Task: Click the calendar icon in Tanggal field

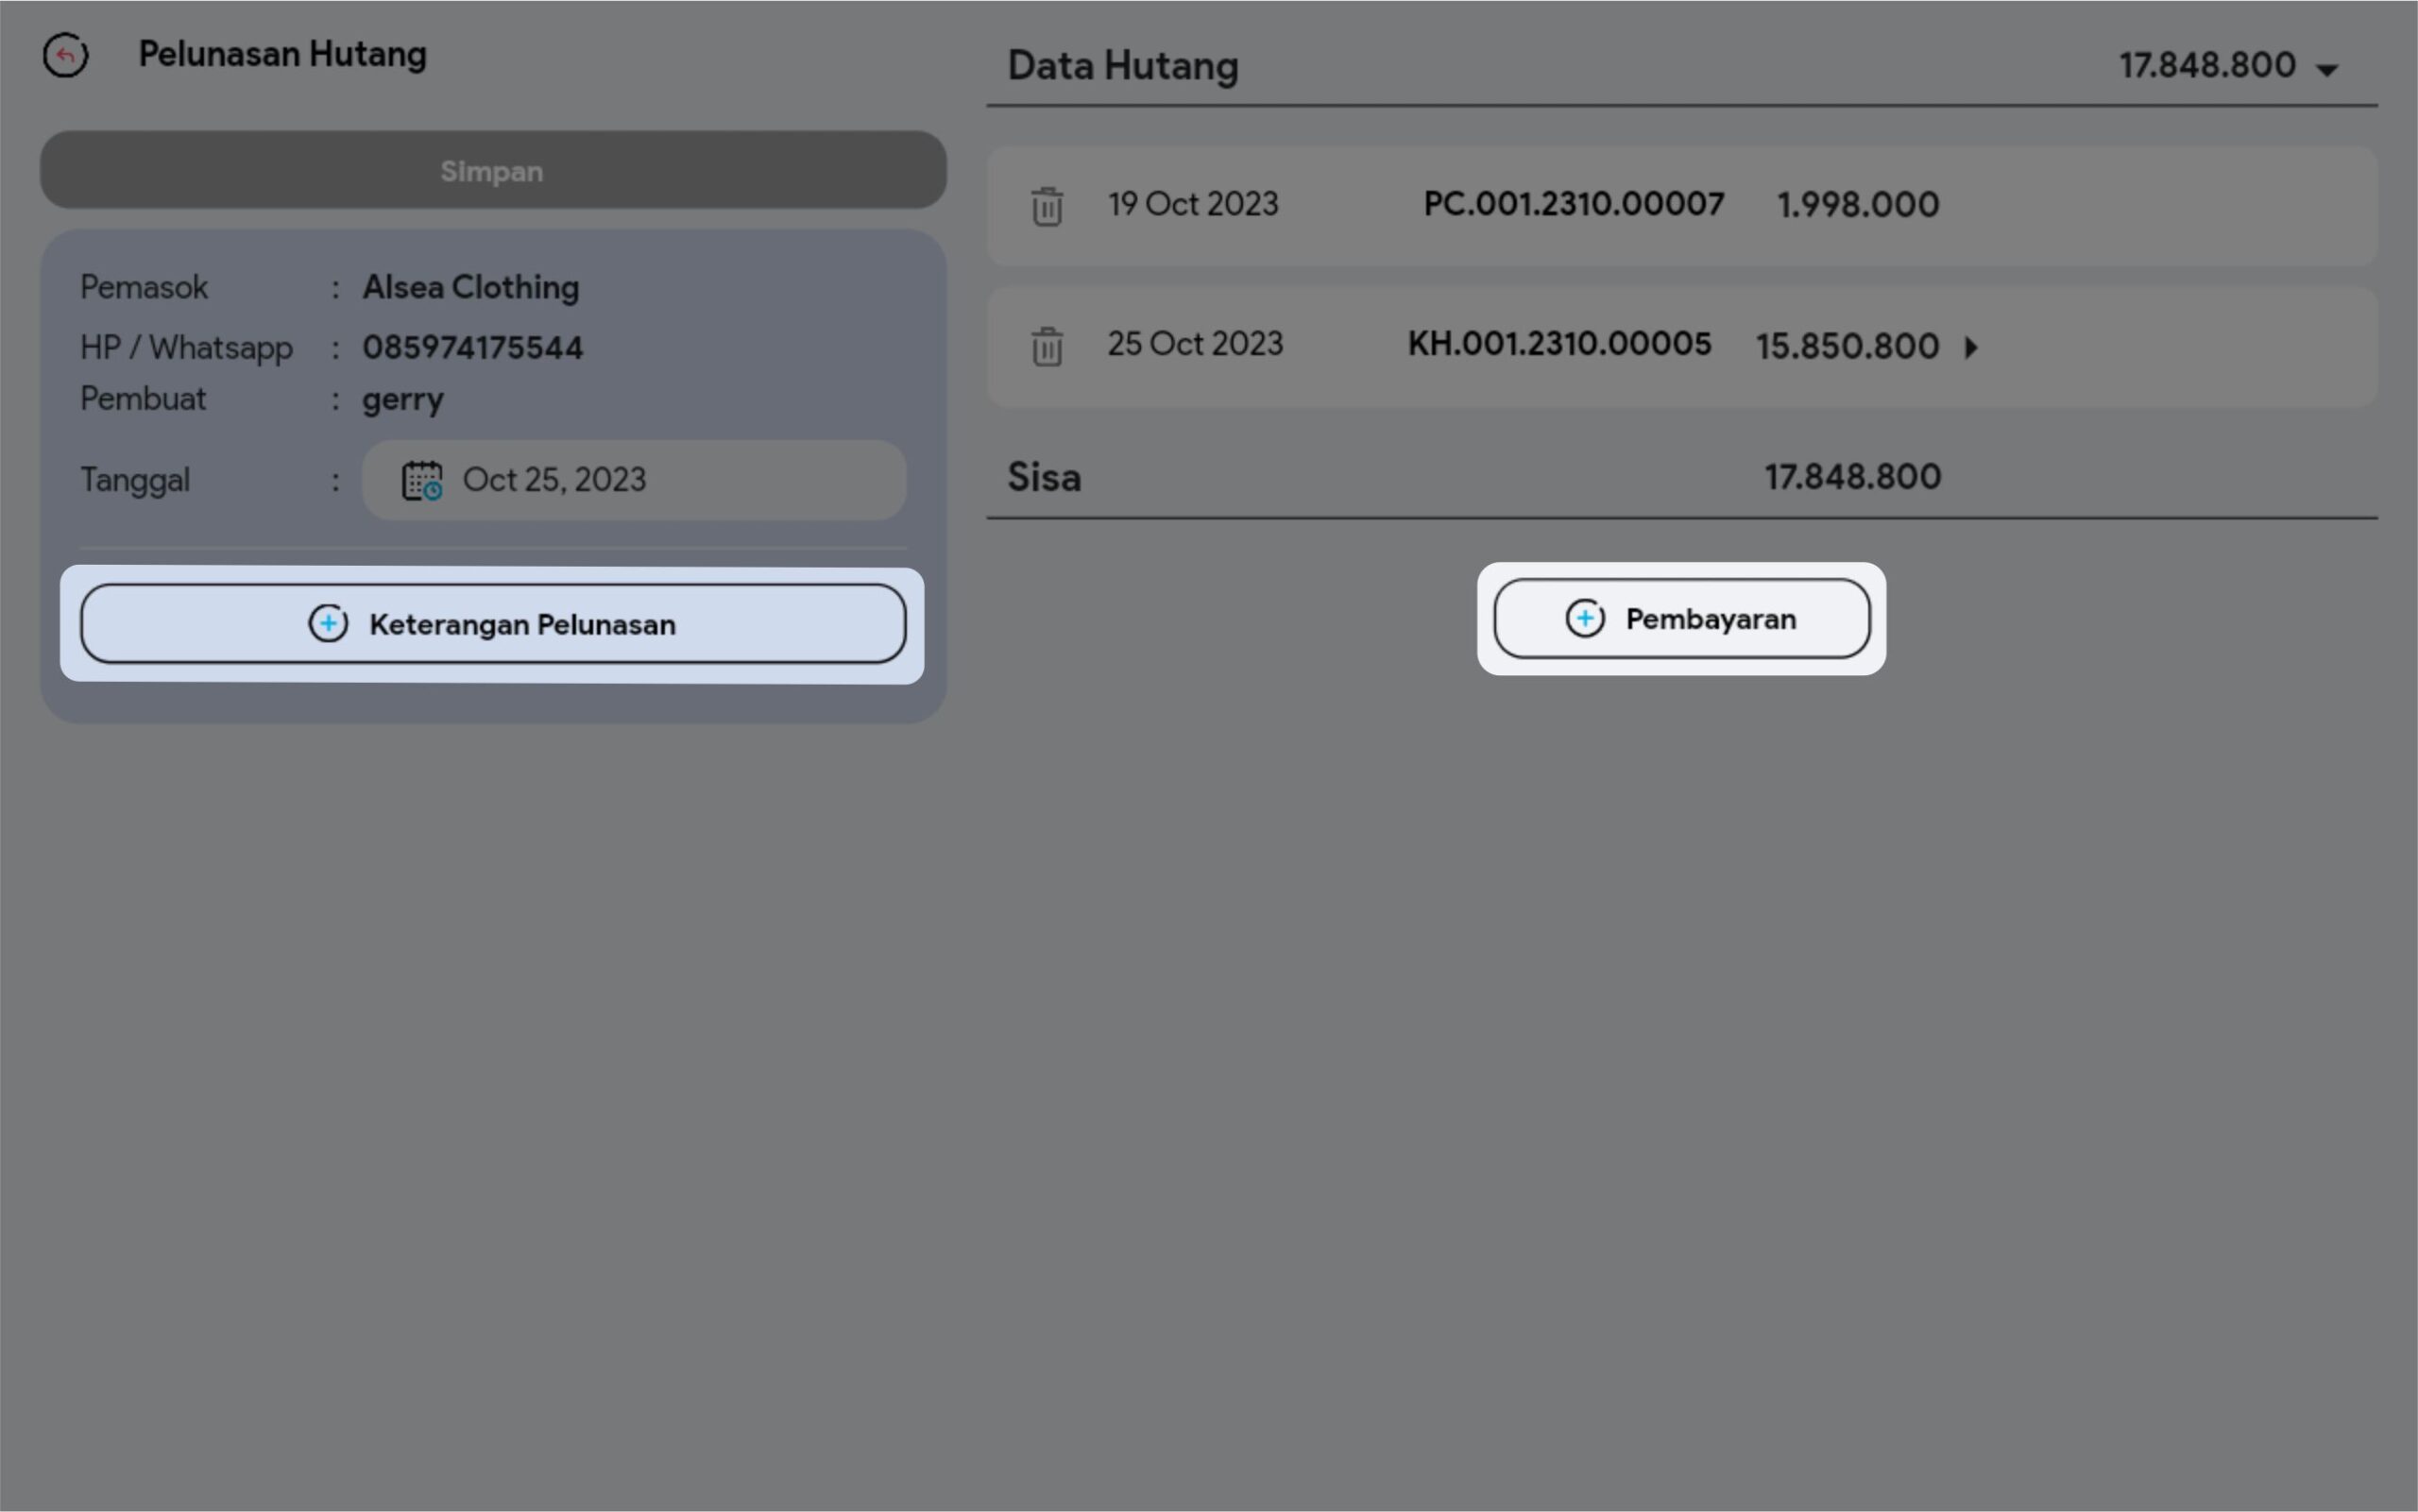Action: (422, 480)
